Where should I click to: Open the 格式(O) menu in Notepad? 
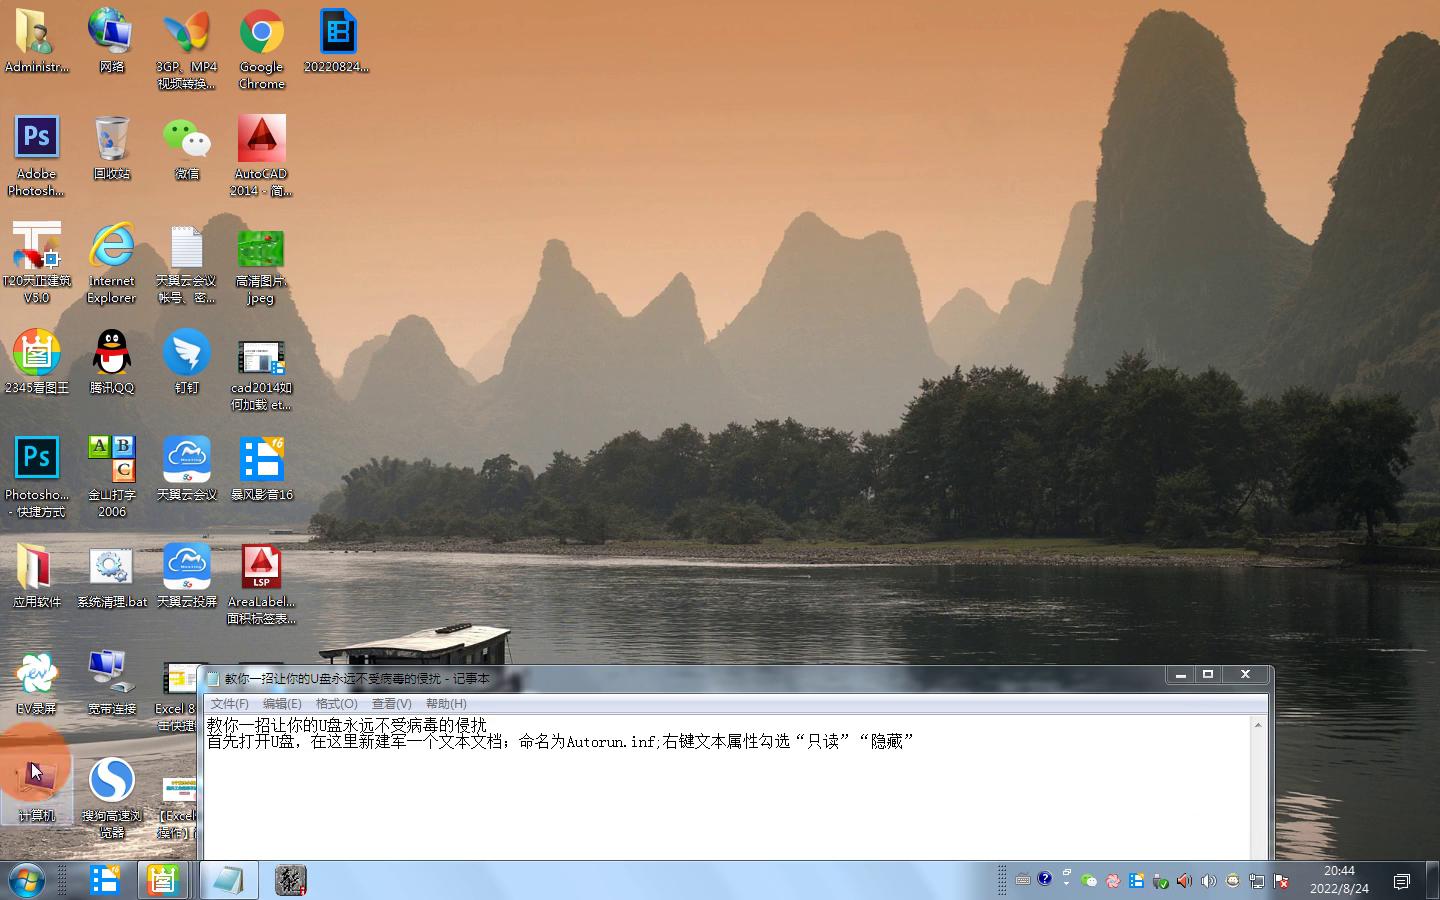[x=336, y=704]
